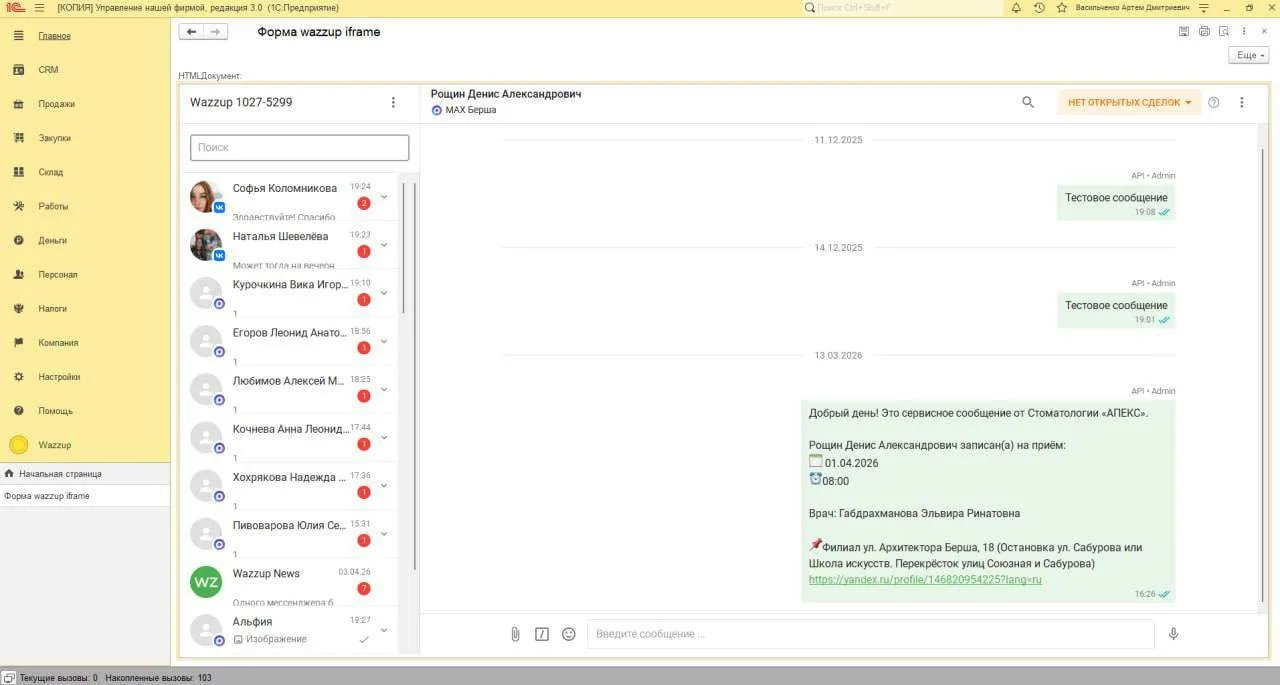This screenshot has width=1280, height=685.
Task: Save the form with the diskette icon
Action: click(x=1184, y=32)
